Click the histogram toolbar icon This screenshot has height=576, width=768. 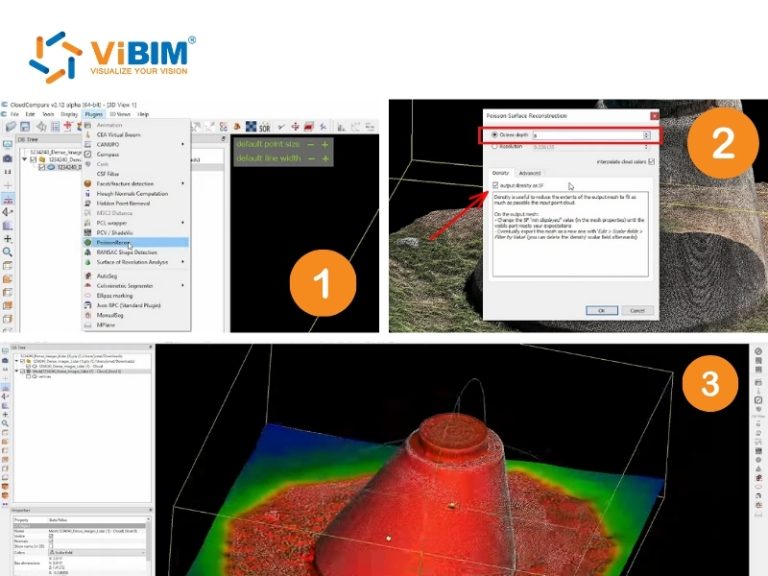341,127
